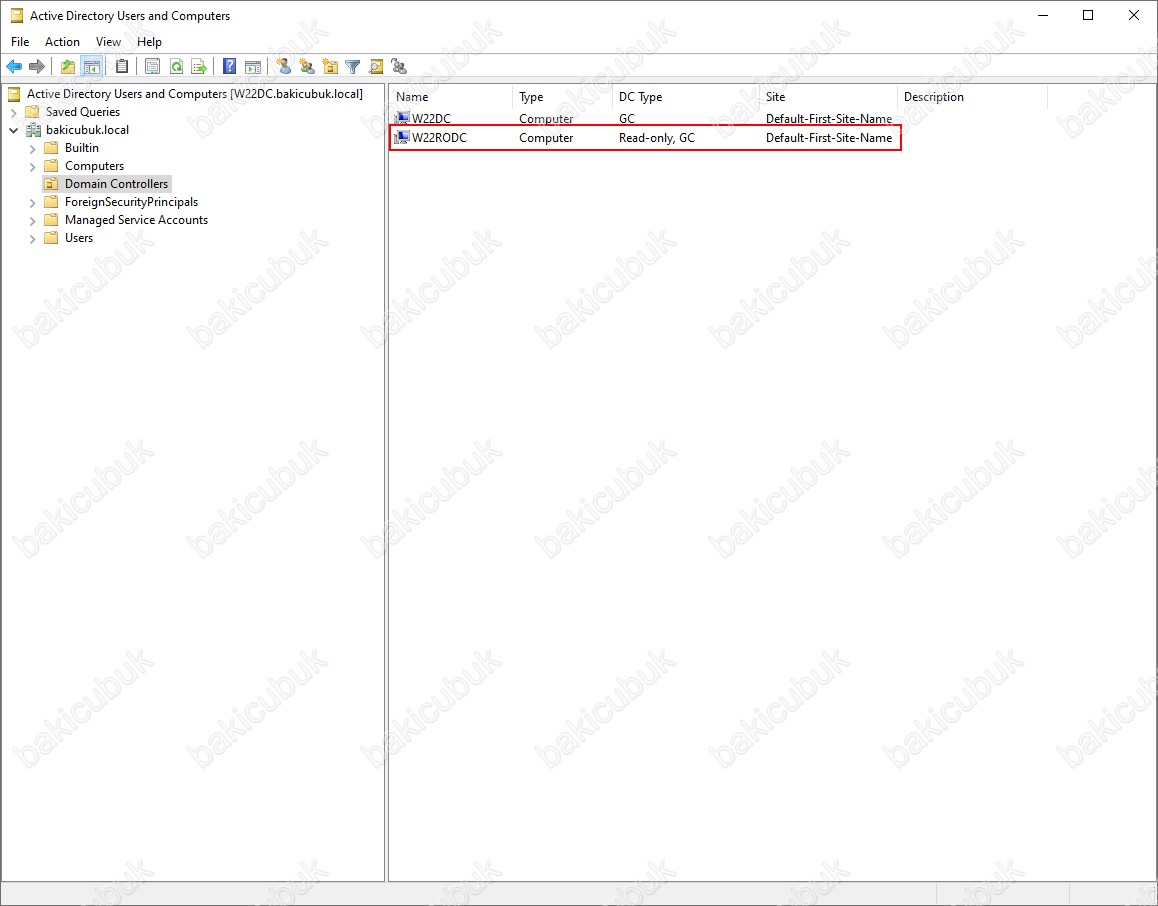This screenshot has width=1158, height=906.
Task: Click the clipboard Paste toolbar icon
Action: point(123,66)
